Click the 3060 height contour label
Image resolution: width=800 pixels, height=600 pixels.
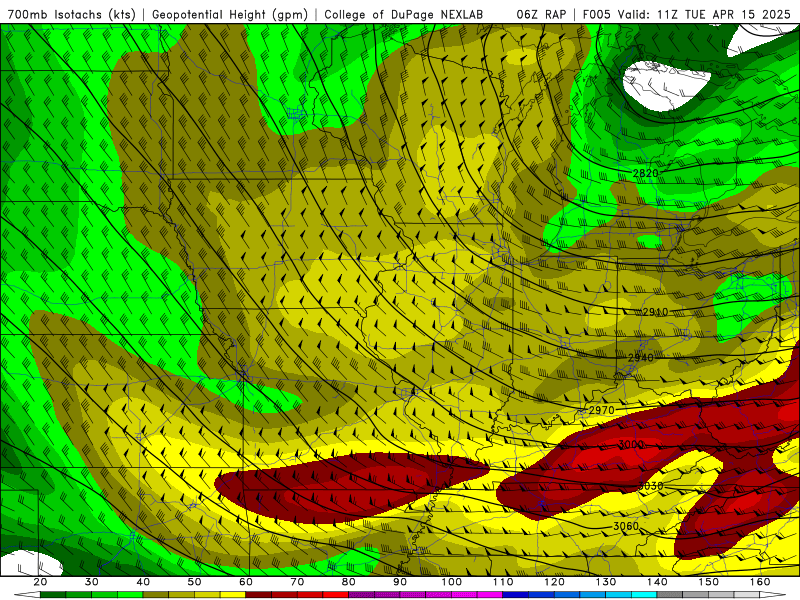tap(626, 526)
